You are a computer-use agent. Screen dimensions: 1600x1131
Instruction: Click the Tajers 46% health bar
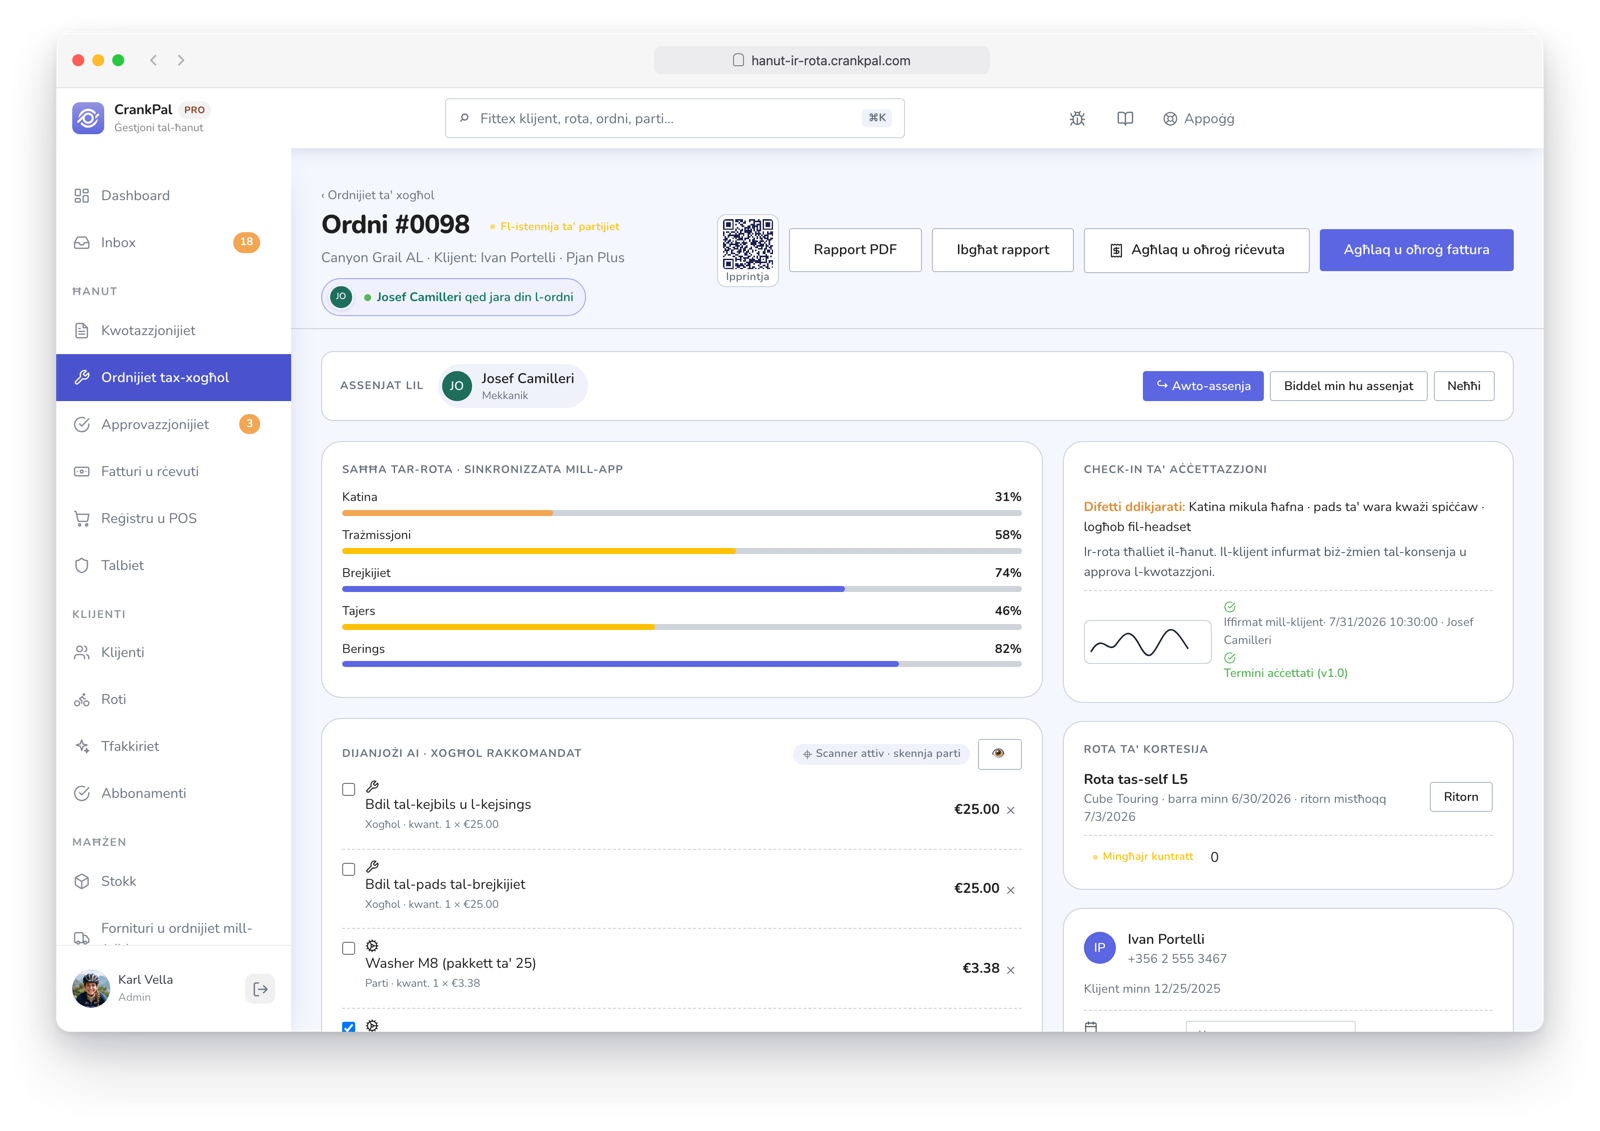coord(682,627)
